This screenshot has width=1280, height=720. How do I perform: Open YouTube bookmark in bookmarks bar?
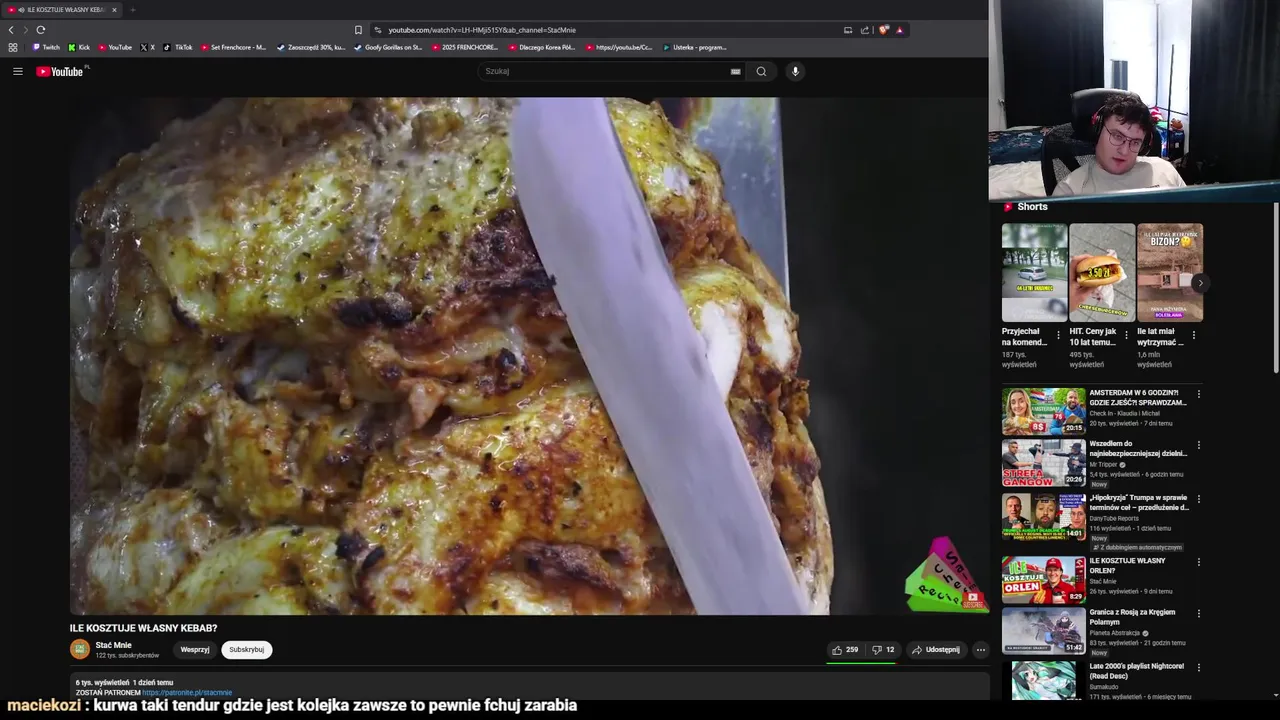pos(115,47)
